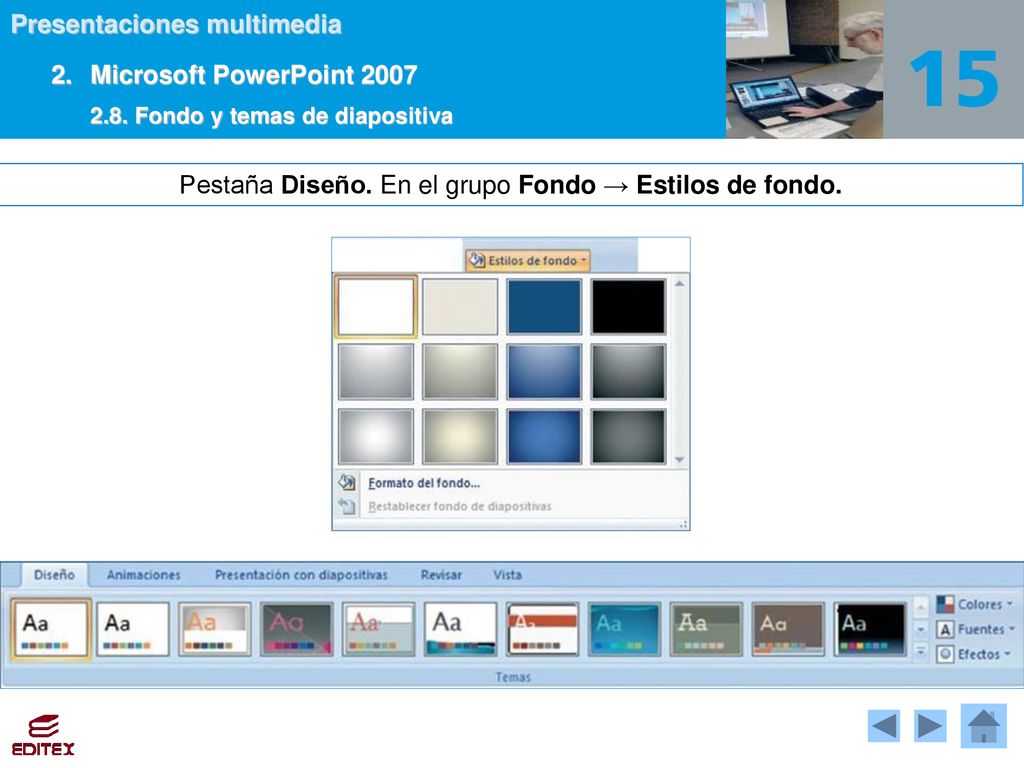Select the solid black background style
This screenshot has height=768, width=1024.
628,306
